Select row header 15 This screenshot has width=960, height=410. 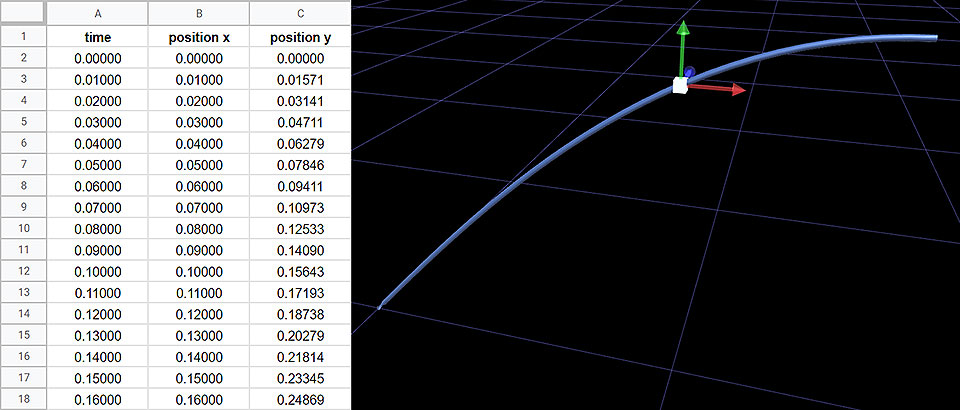23,335
